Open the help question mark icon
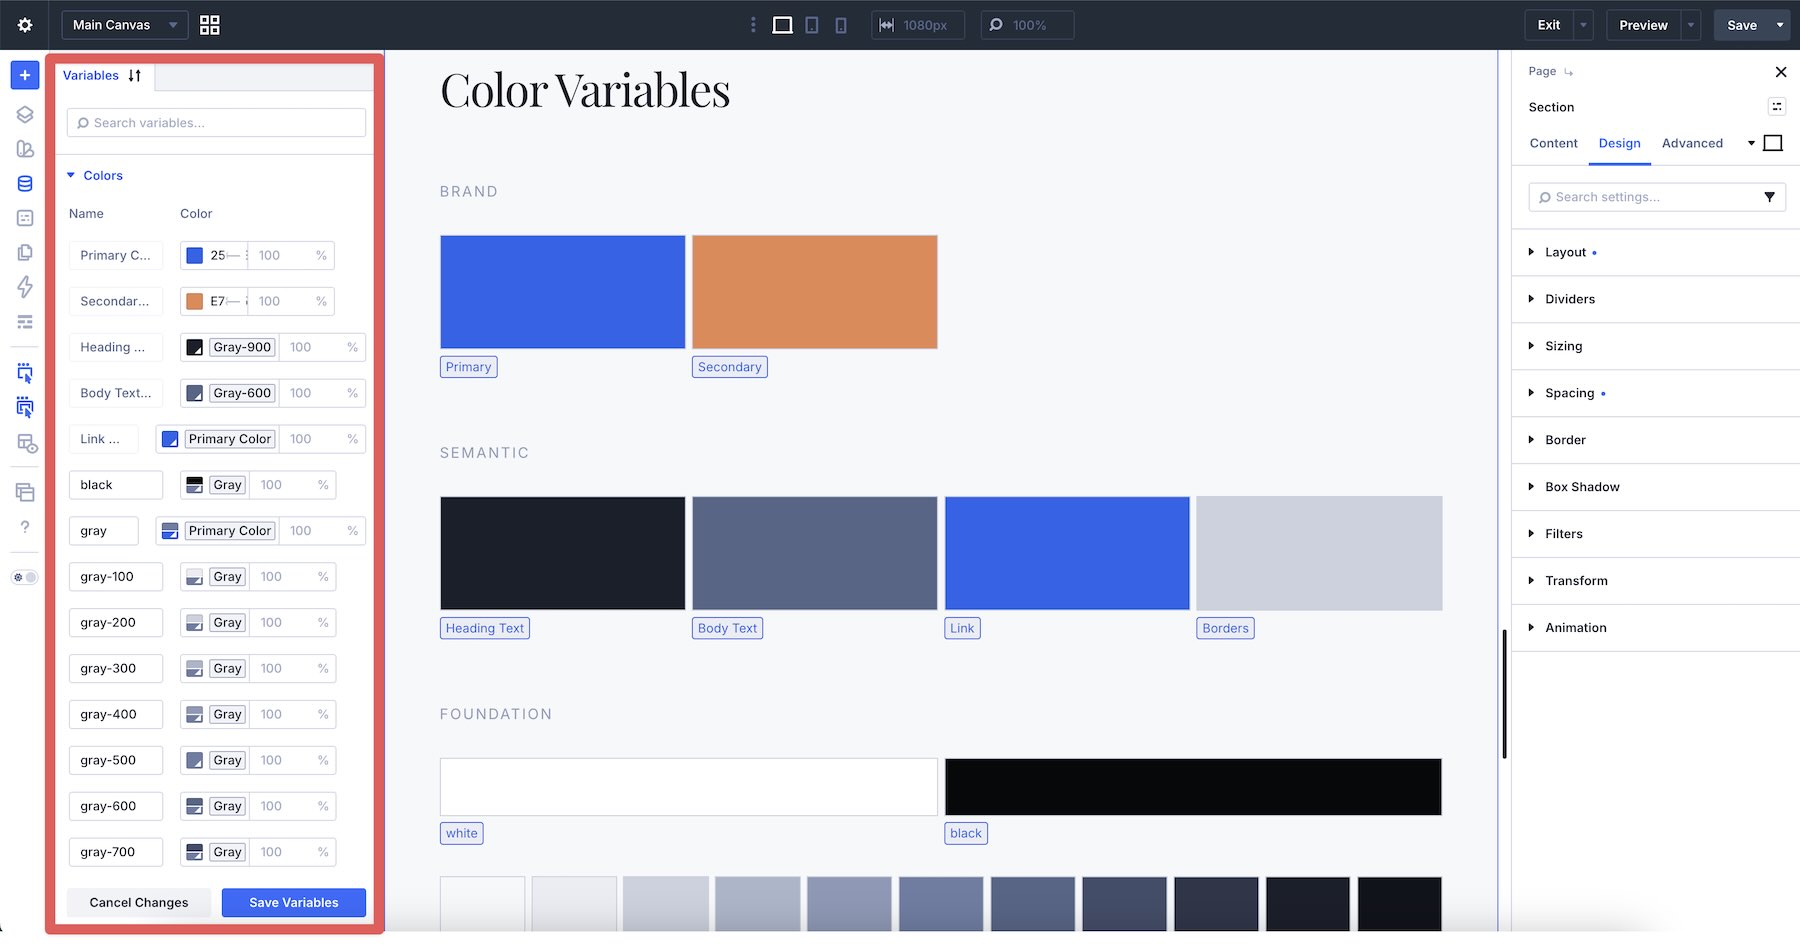 click(25, 527)
